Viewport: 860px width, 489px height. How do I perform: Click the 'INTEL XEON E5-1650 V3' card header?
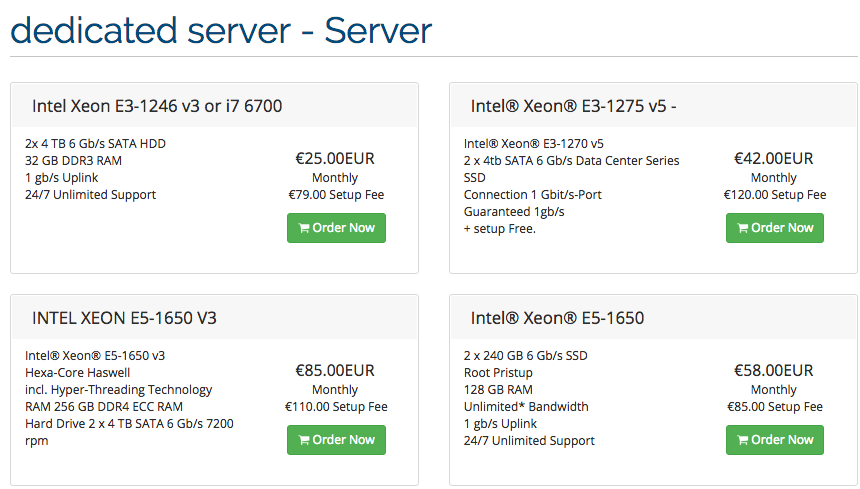(x=124, y=318)
